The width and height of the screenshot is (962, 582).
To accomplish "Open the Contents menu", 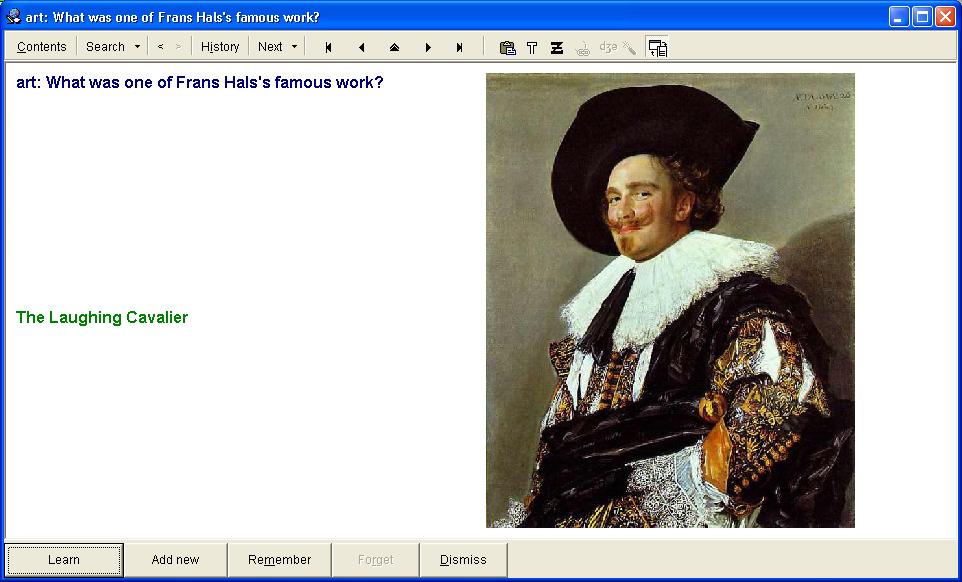I will click(x=41, y=47).
